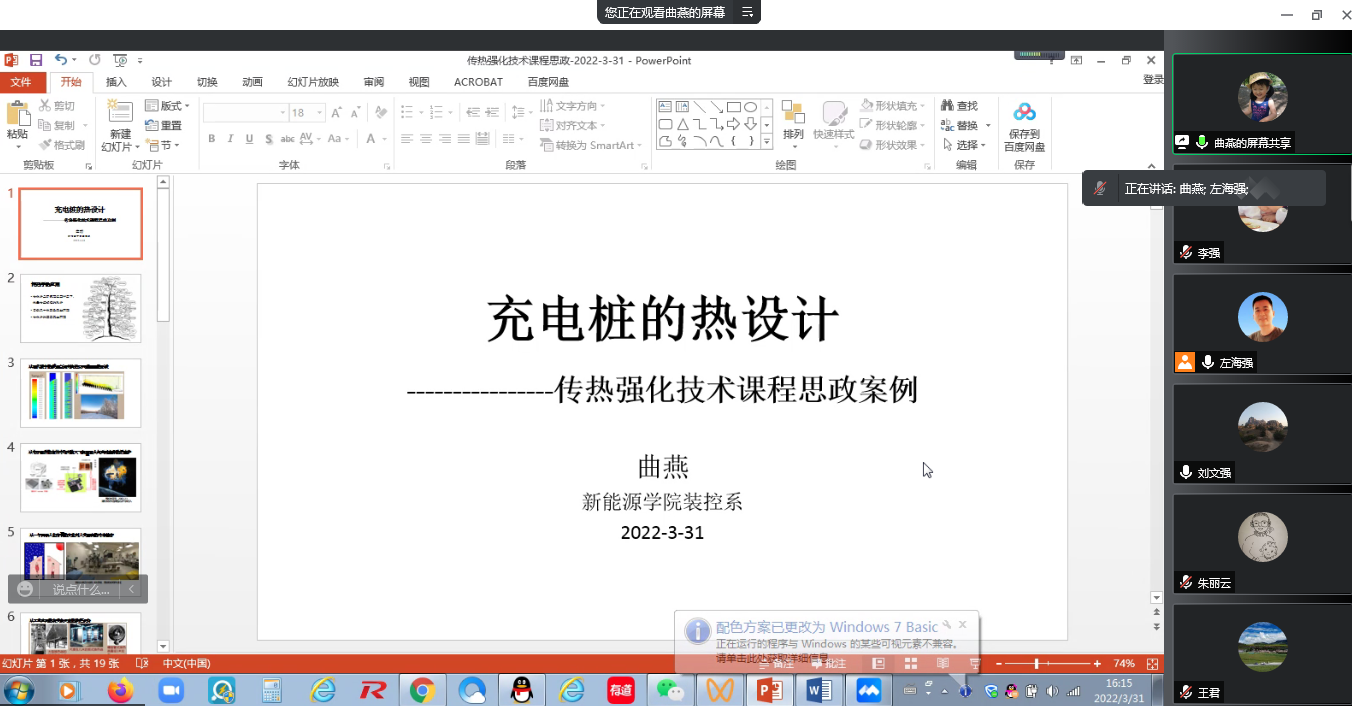
Task: Adjust the zoom slider in status bar
Action: (1037, 664)
